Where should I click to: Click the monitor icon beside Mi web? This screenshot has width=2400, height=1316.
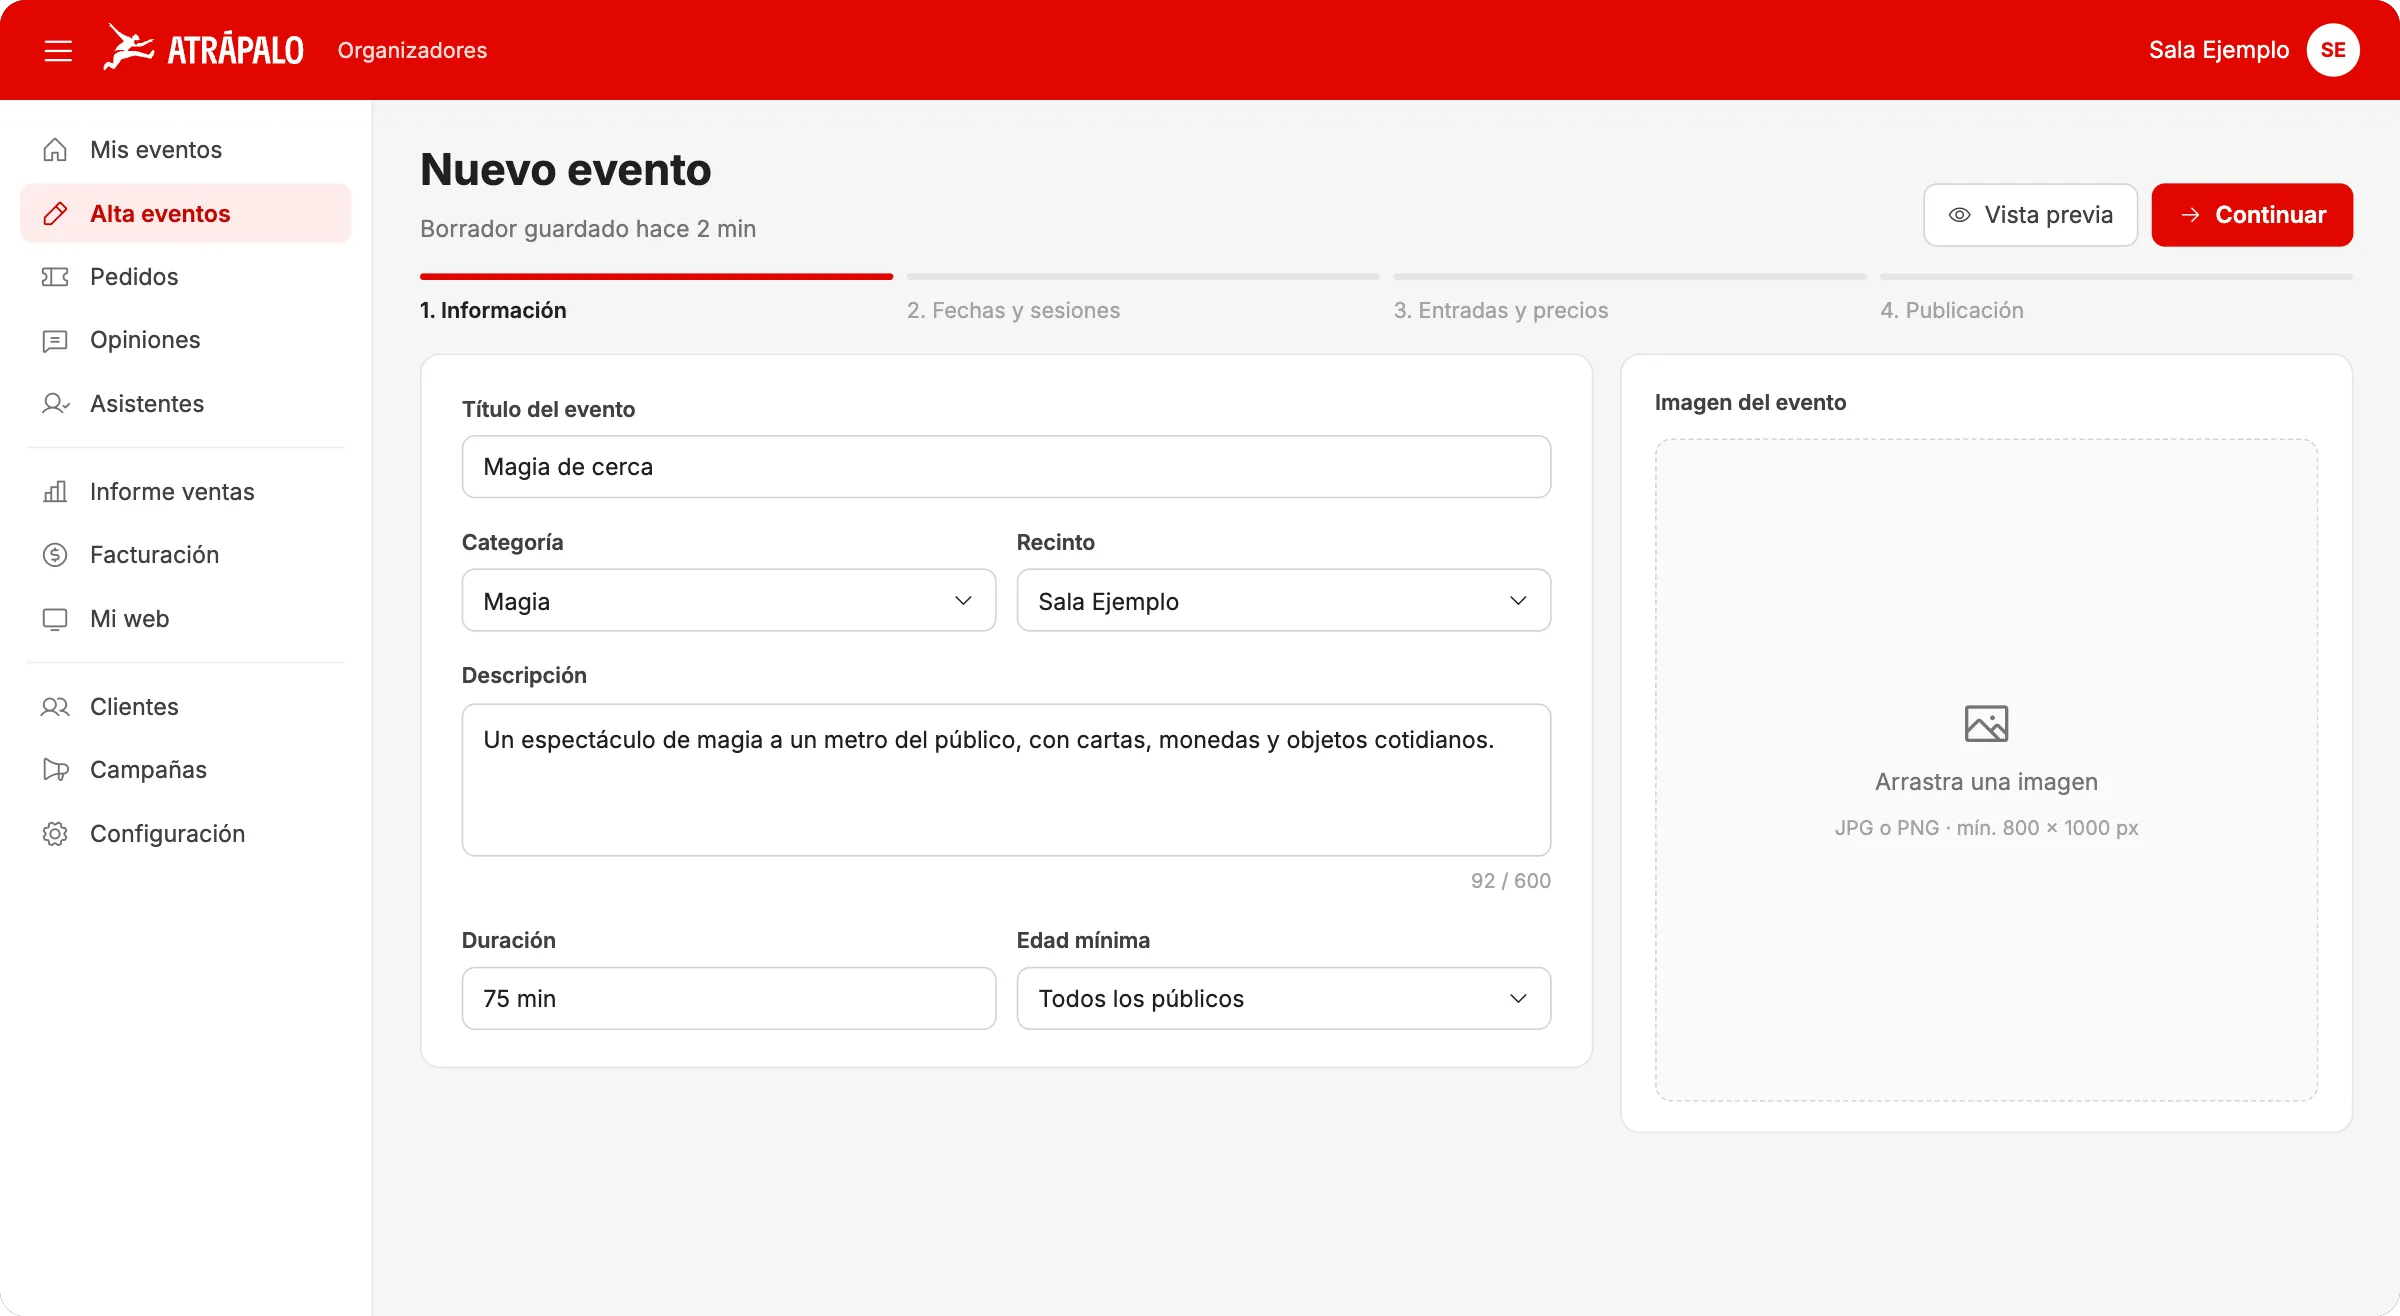[x=55, y=619]
